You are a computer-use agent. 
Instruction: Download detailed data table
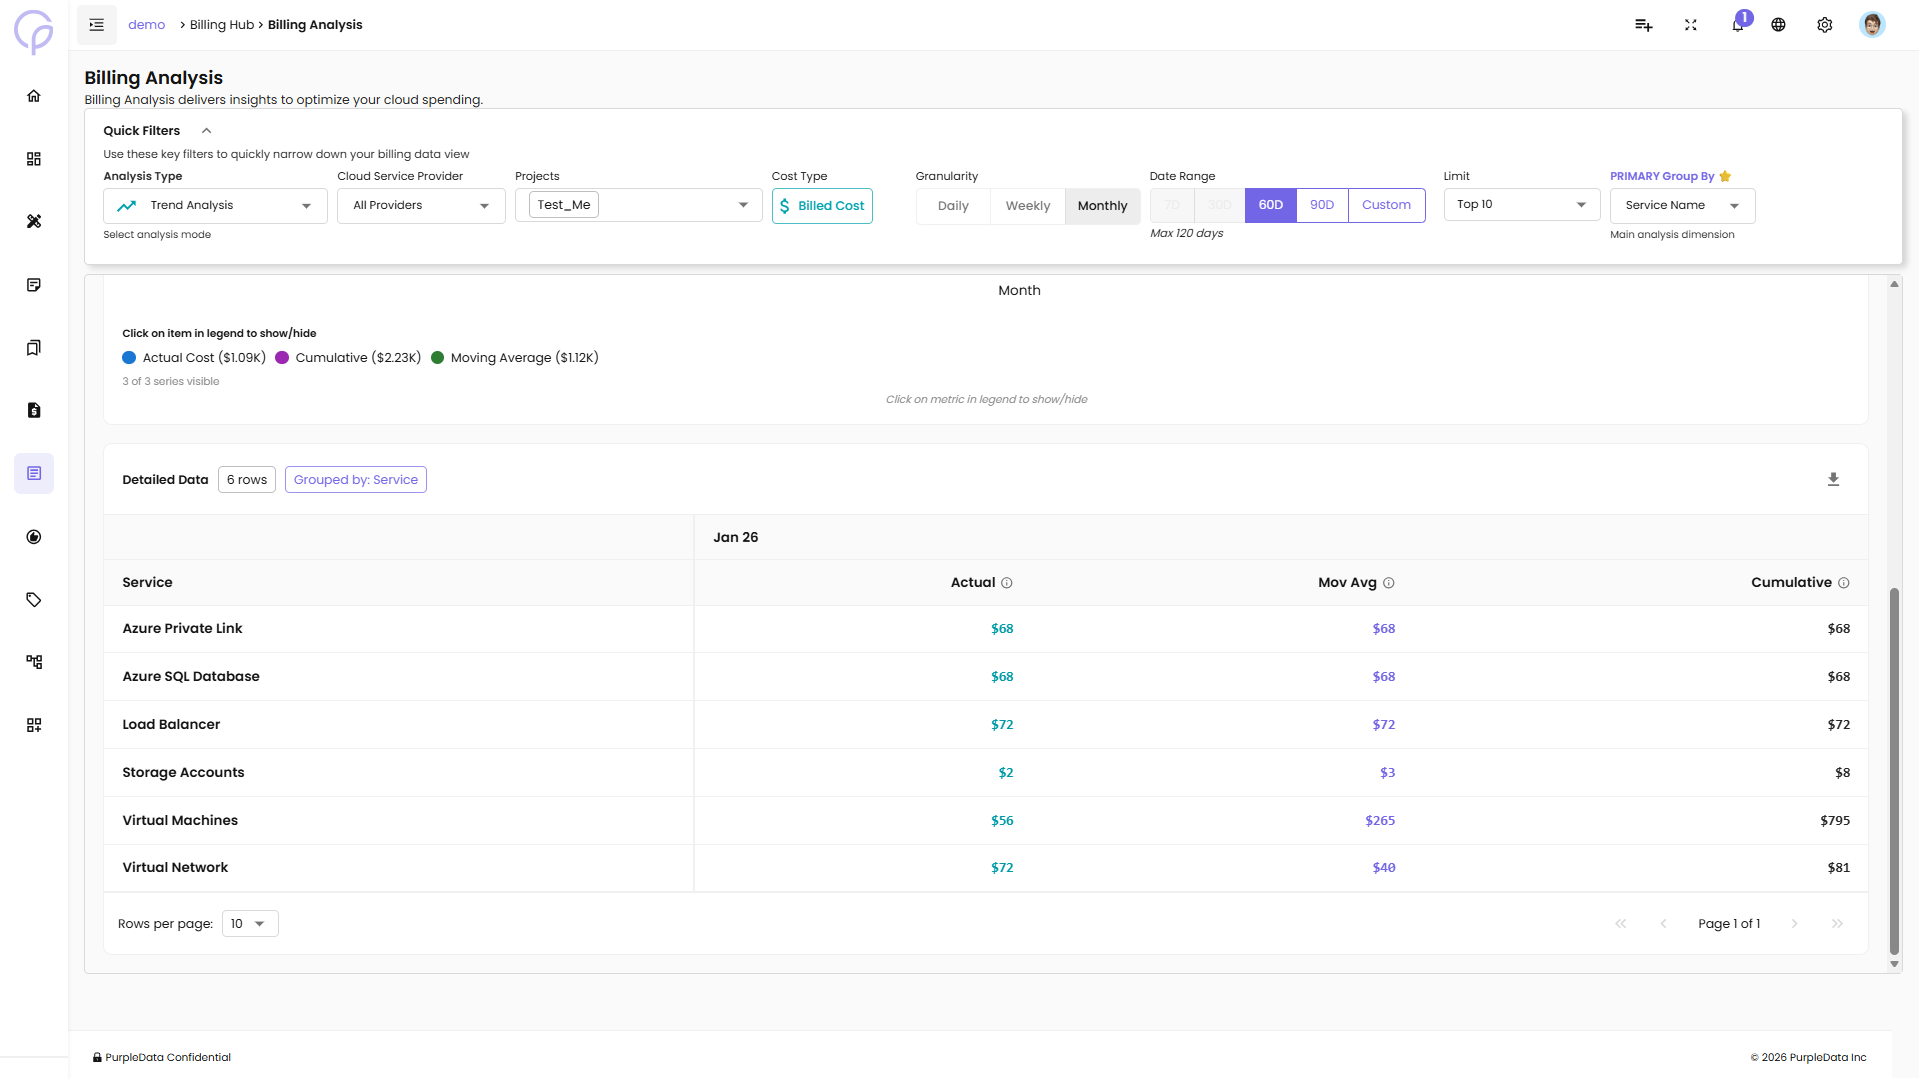click(1833, 480)
